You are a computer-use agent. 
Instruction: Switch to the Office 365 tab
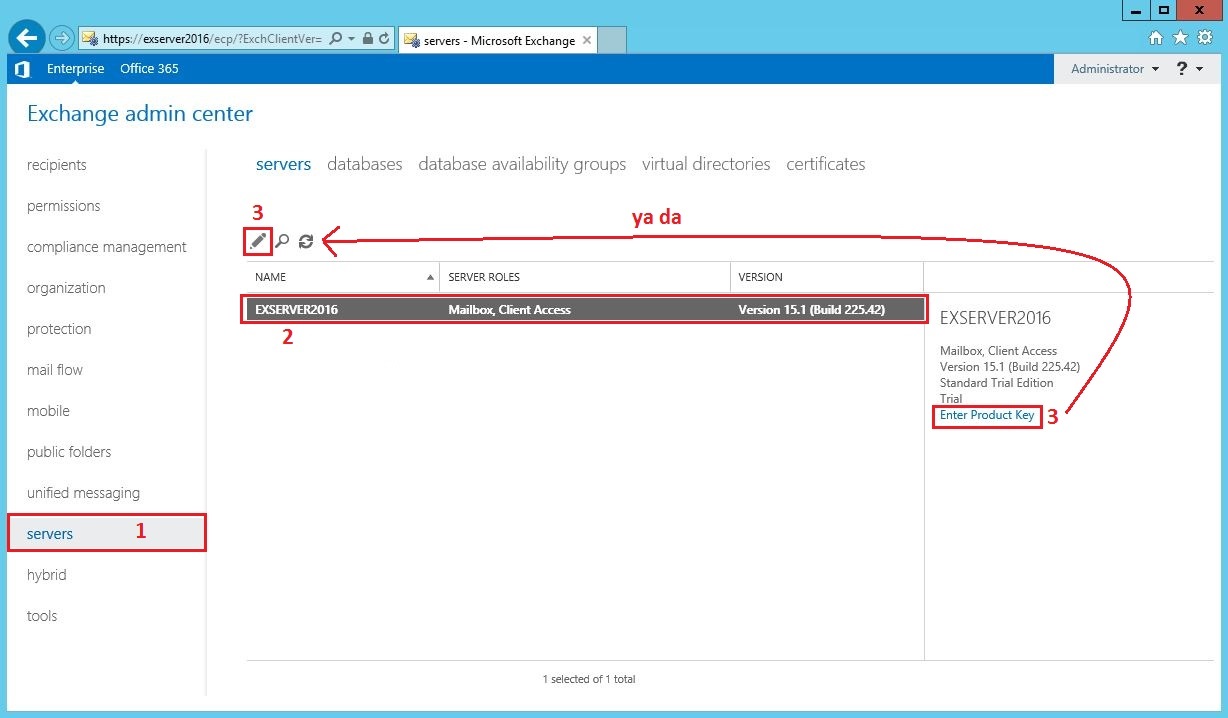[149, 69]
